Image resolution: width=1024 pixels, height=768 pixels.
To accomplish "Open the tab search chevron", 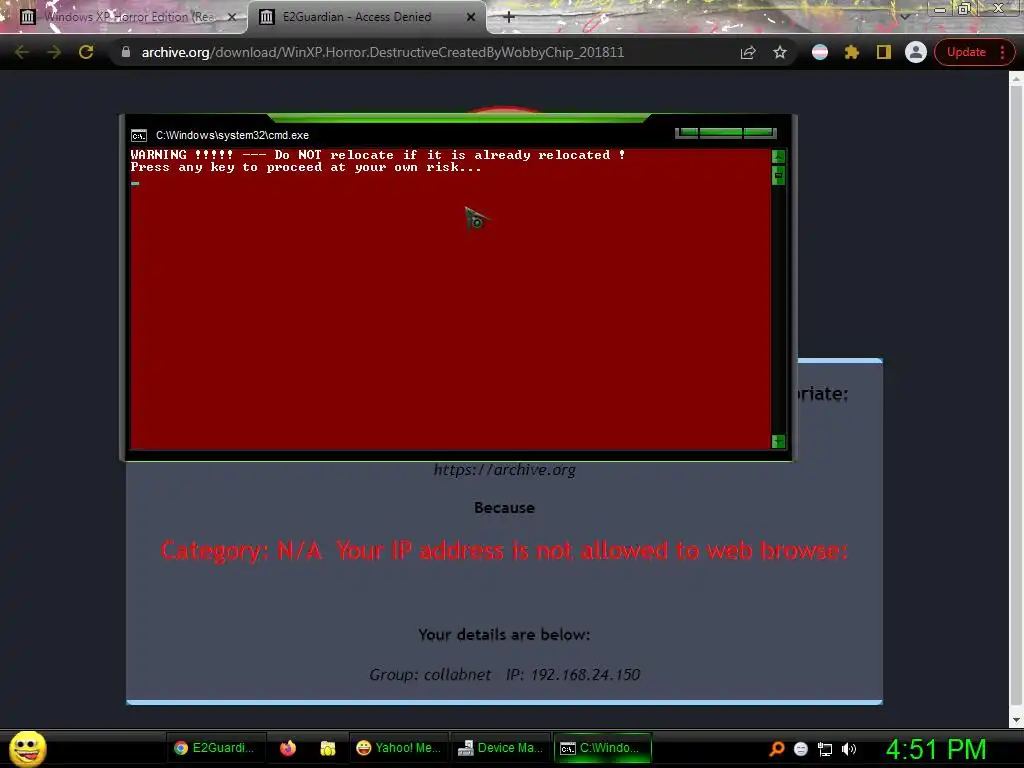I will pyautogui.click(x=904, y=17).
